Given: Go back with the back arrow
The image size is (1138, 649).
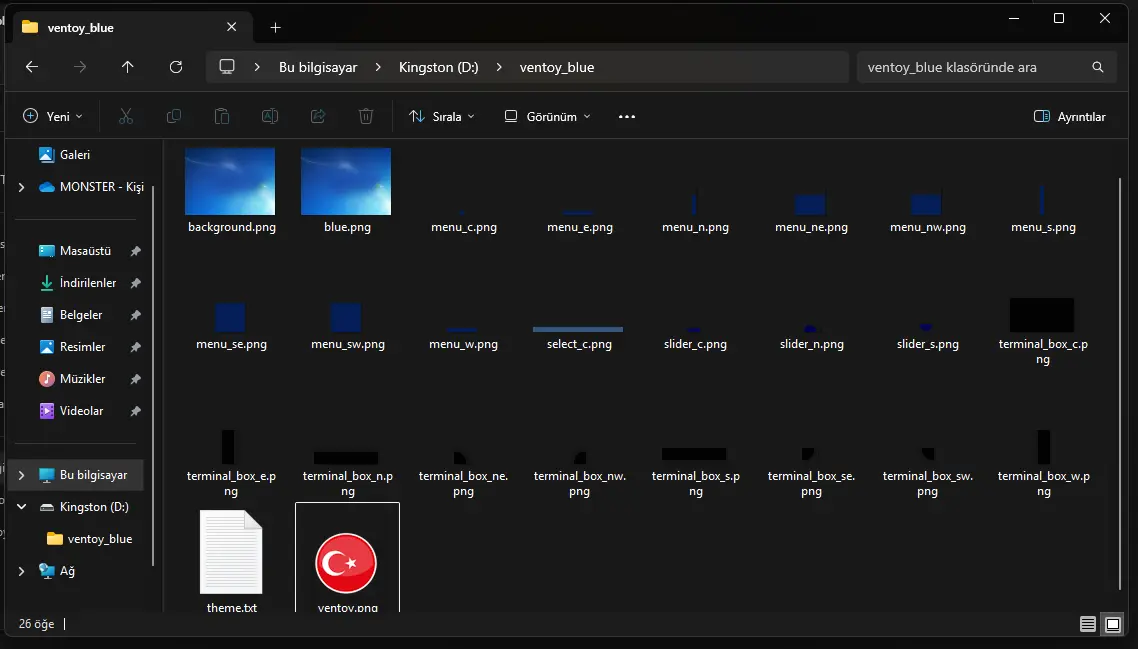Looking at the screenshot, I should pyautogui.click(x=32, y=67).
